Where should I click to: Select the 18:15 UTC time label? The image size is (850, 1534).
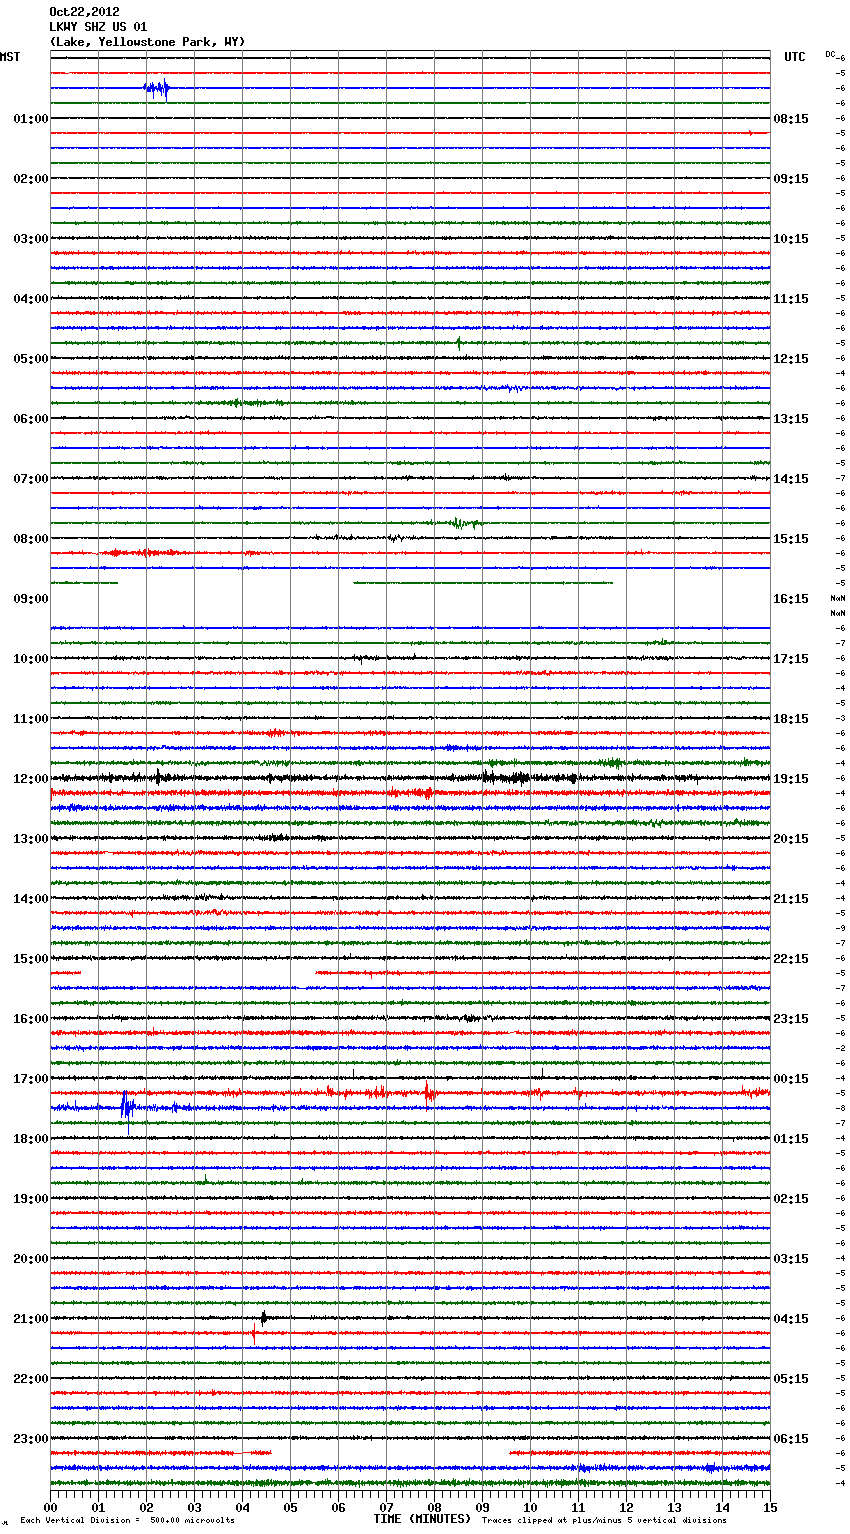click(791, 719)
